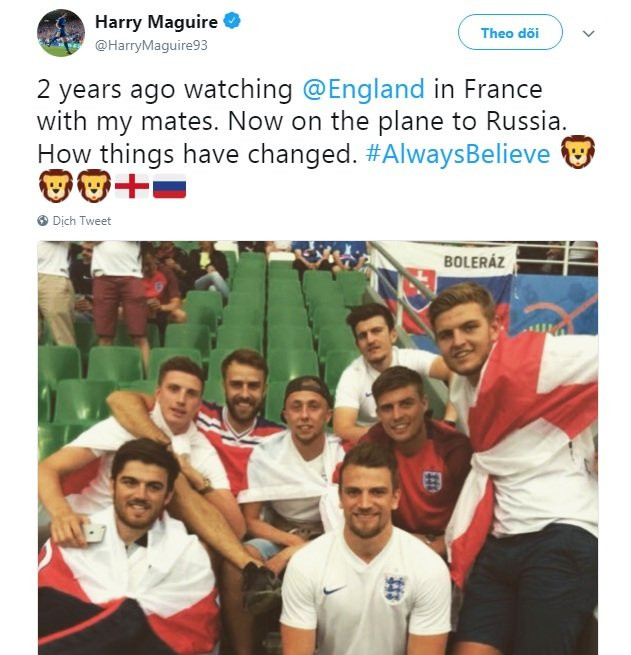Expand the tweet options chevron

coord(588,33)
